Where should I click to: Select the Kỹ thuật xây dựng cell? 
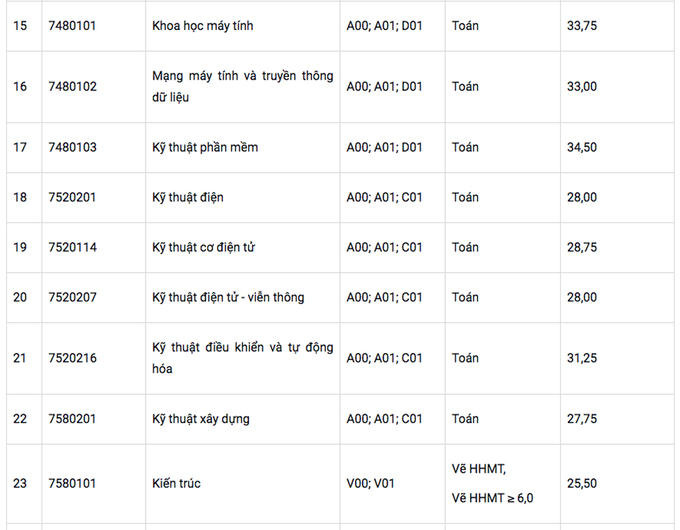pos(201,419)
